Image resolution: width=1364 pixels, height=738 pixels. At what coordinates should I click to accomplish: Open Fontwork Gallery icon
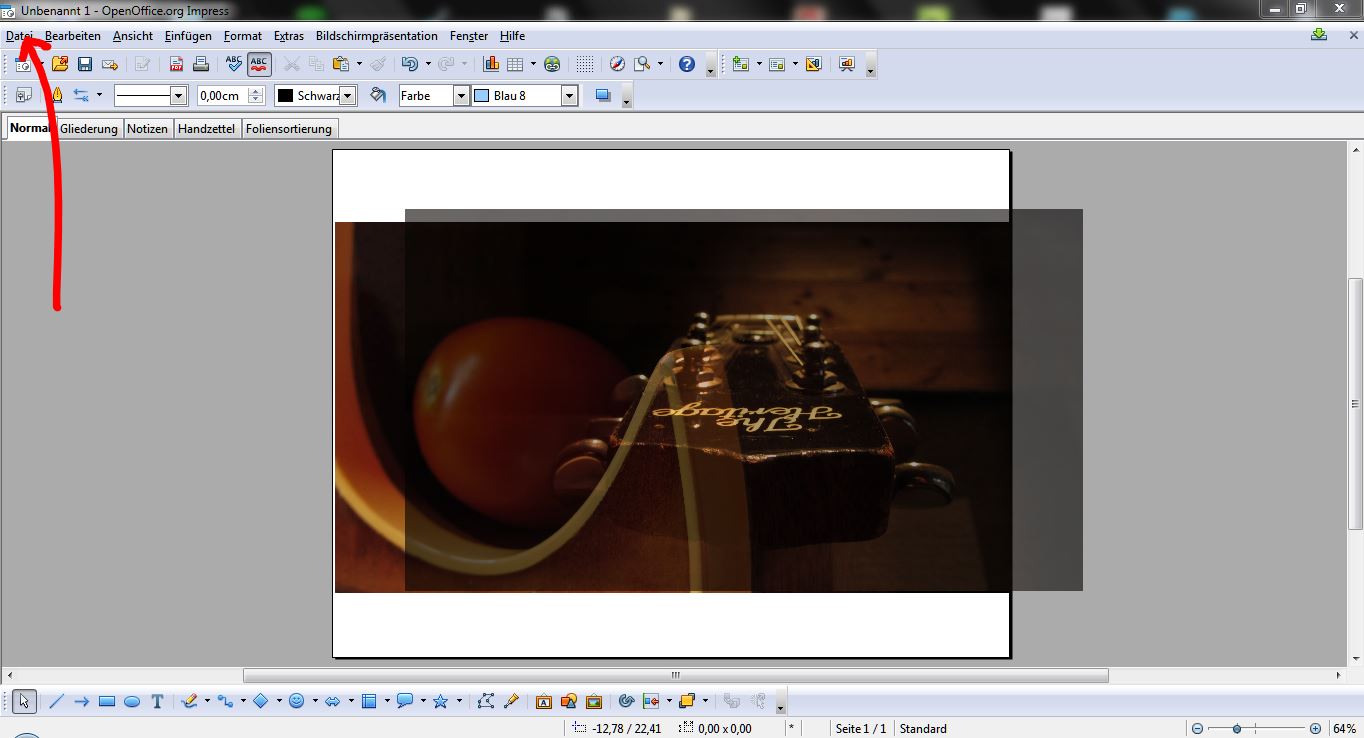(x=544, y=702)
